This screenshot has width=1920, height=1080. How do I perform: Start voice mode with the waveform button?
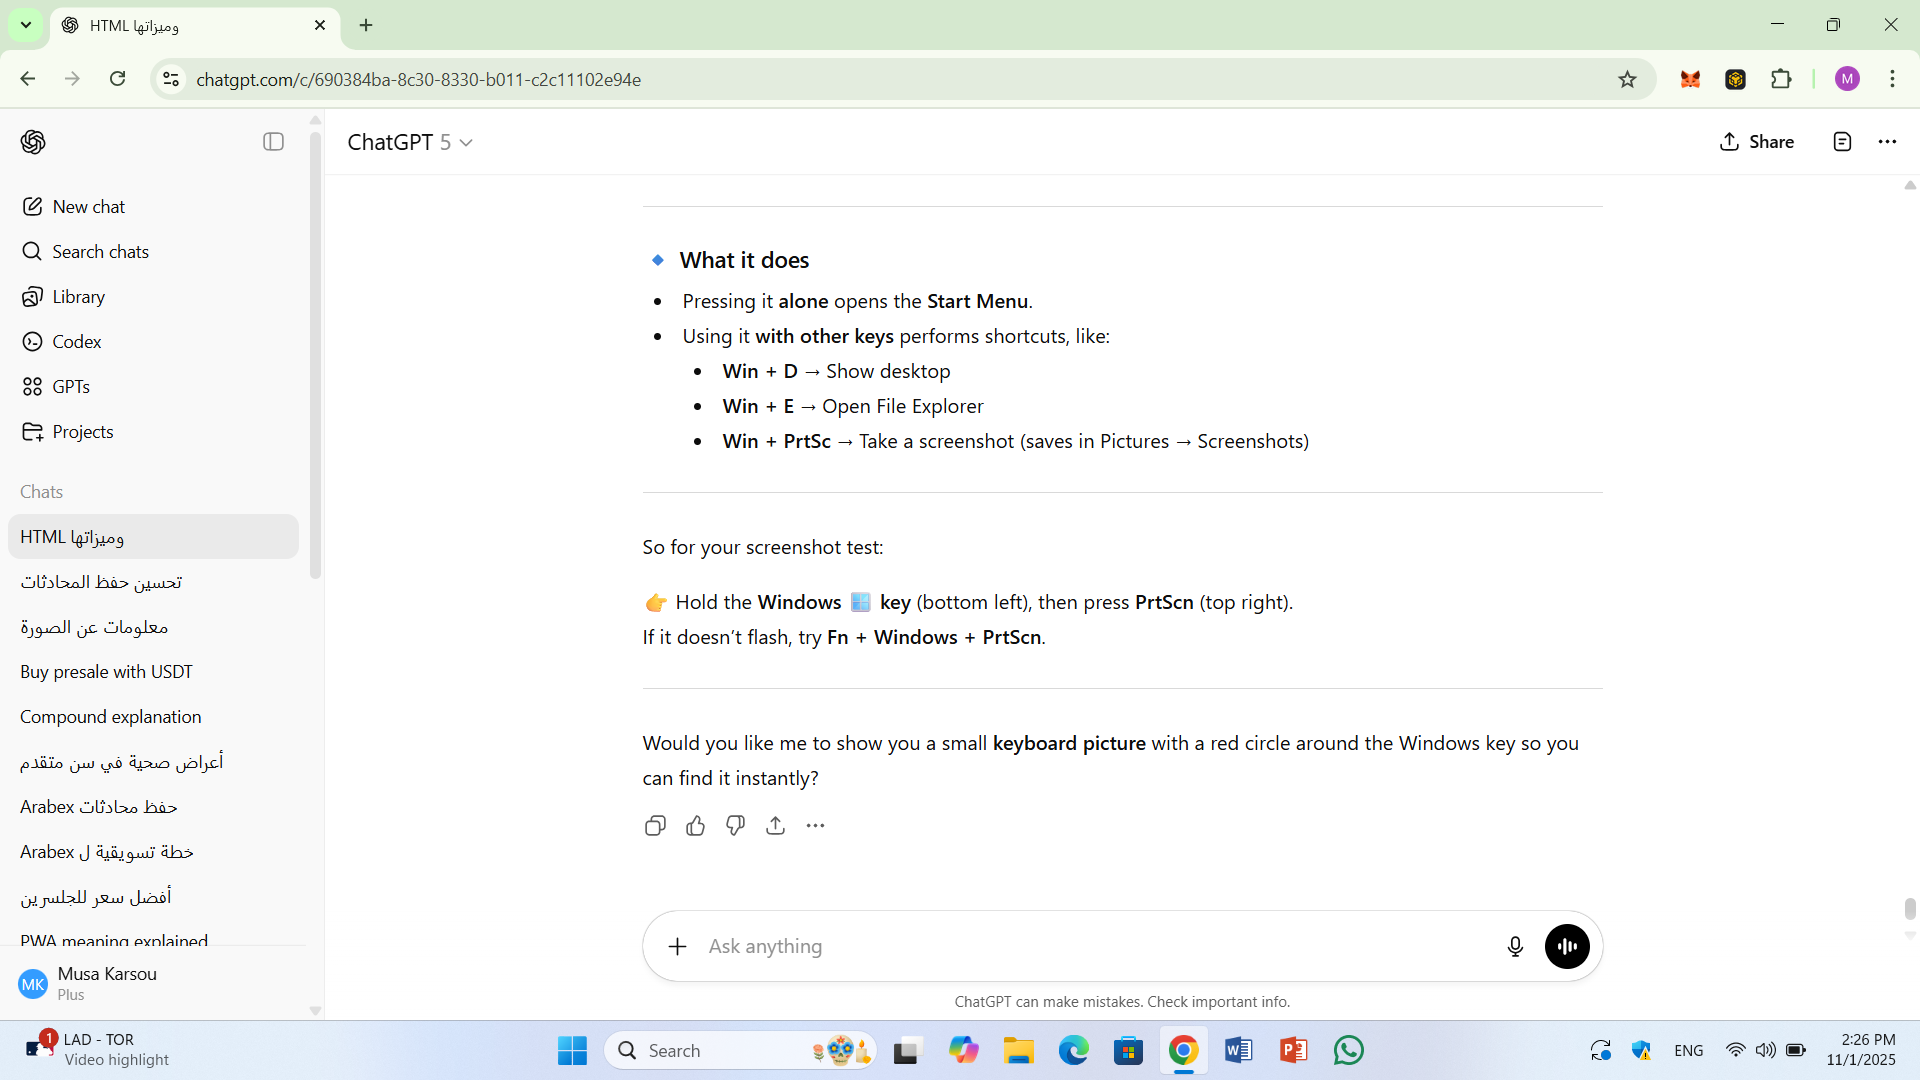1567,946
